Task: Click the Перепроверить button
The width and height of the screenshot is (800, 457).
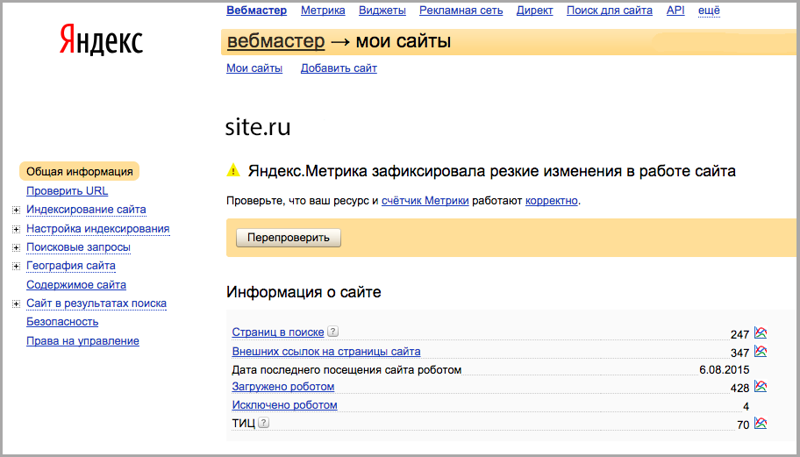Action: 288,238
